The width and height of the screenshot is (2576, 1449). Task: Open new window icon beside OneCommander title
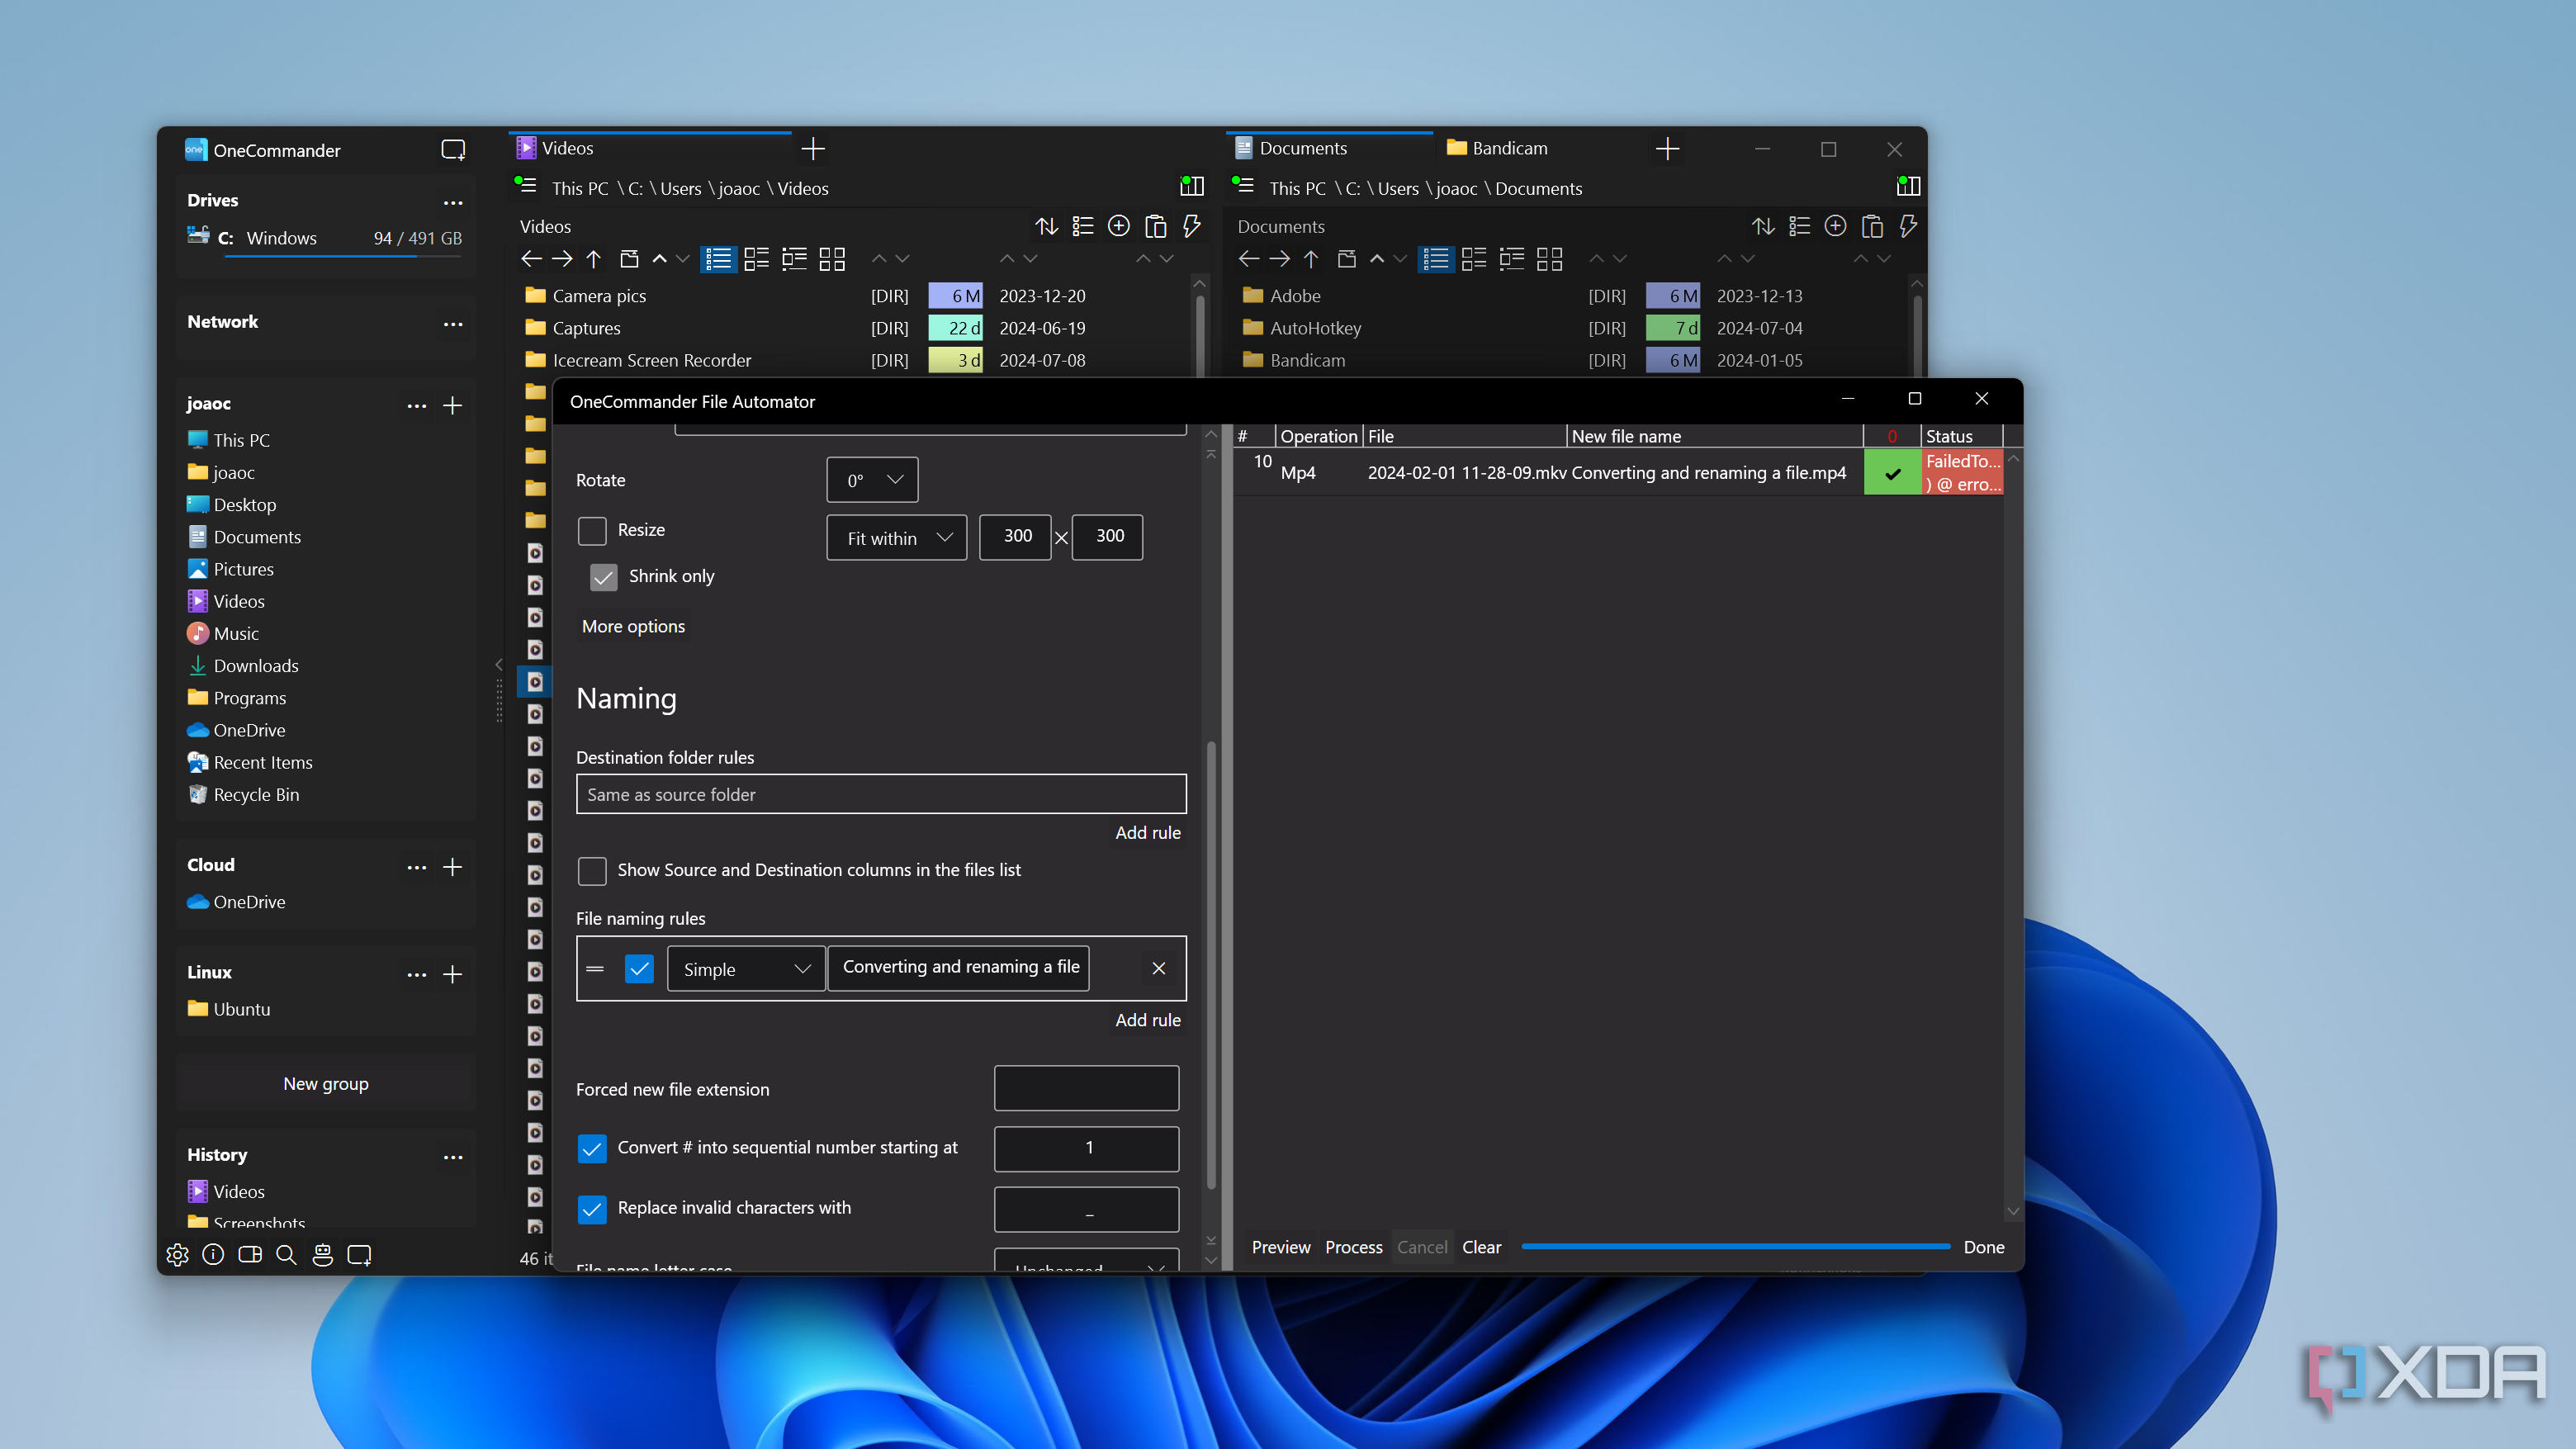point(453,150)
